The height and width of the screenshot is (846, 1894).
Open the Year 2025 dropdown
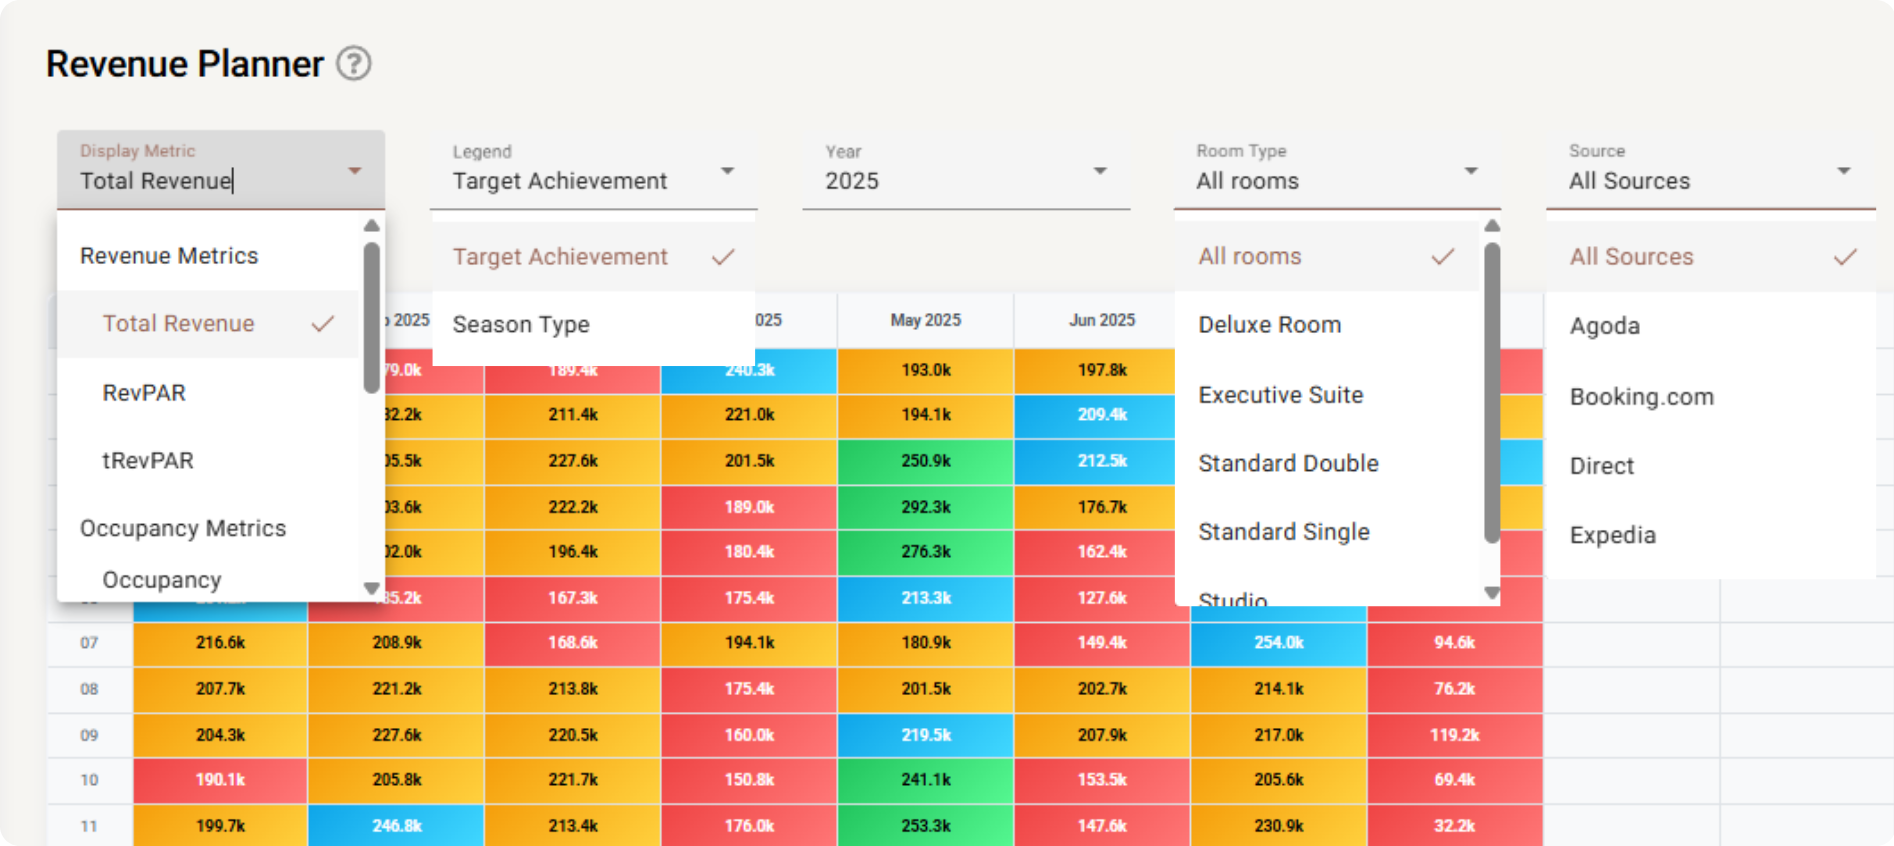pos(1099,171)
